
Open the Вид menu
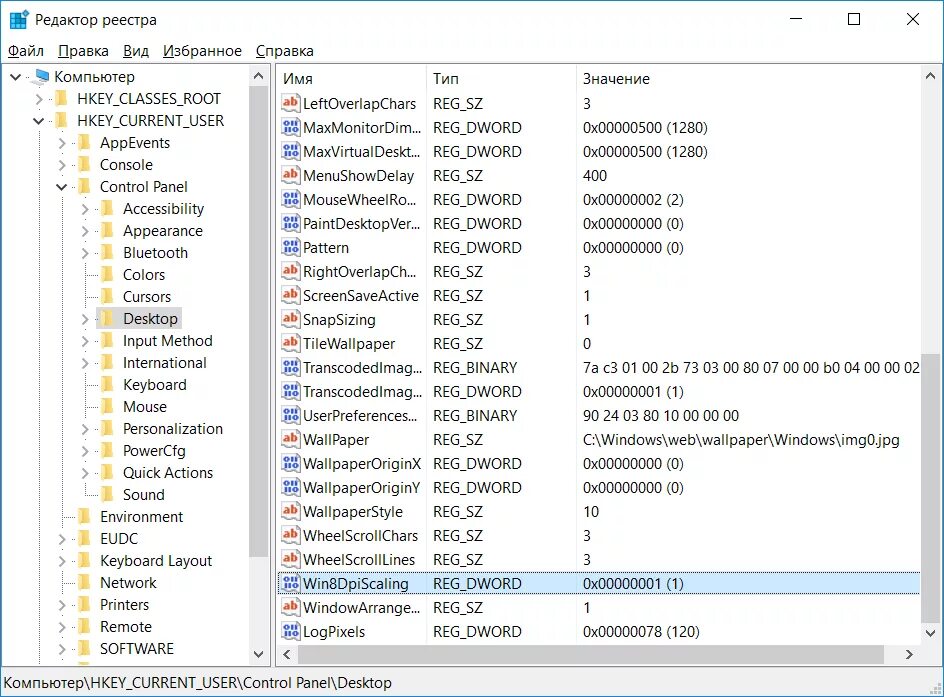pyautogui.click(x=135, y=51)
